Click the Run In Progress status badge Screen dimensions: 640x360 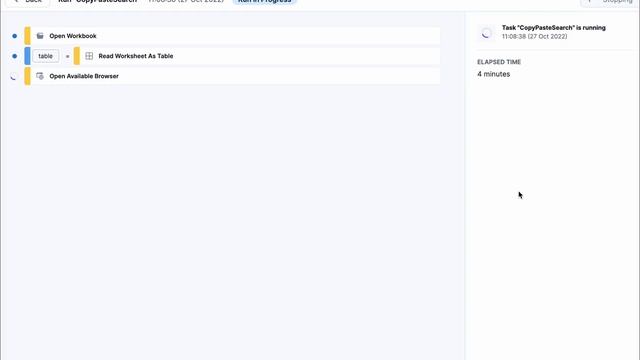pos(264,1)
